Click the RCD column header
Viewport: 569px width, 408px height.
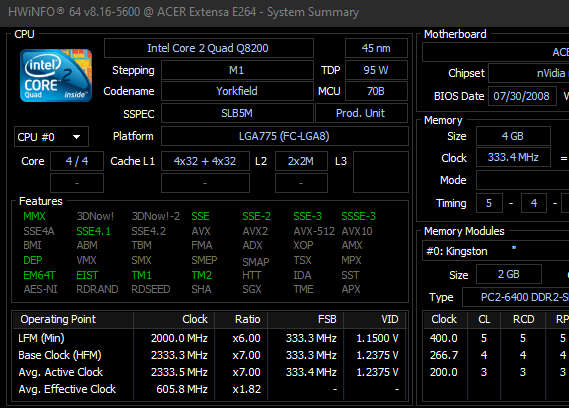[523, 319]
